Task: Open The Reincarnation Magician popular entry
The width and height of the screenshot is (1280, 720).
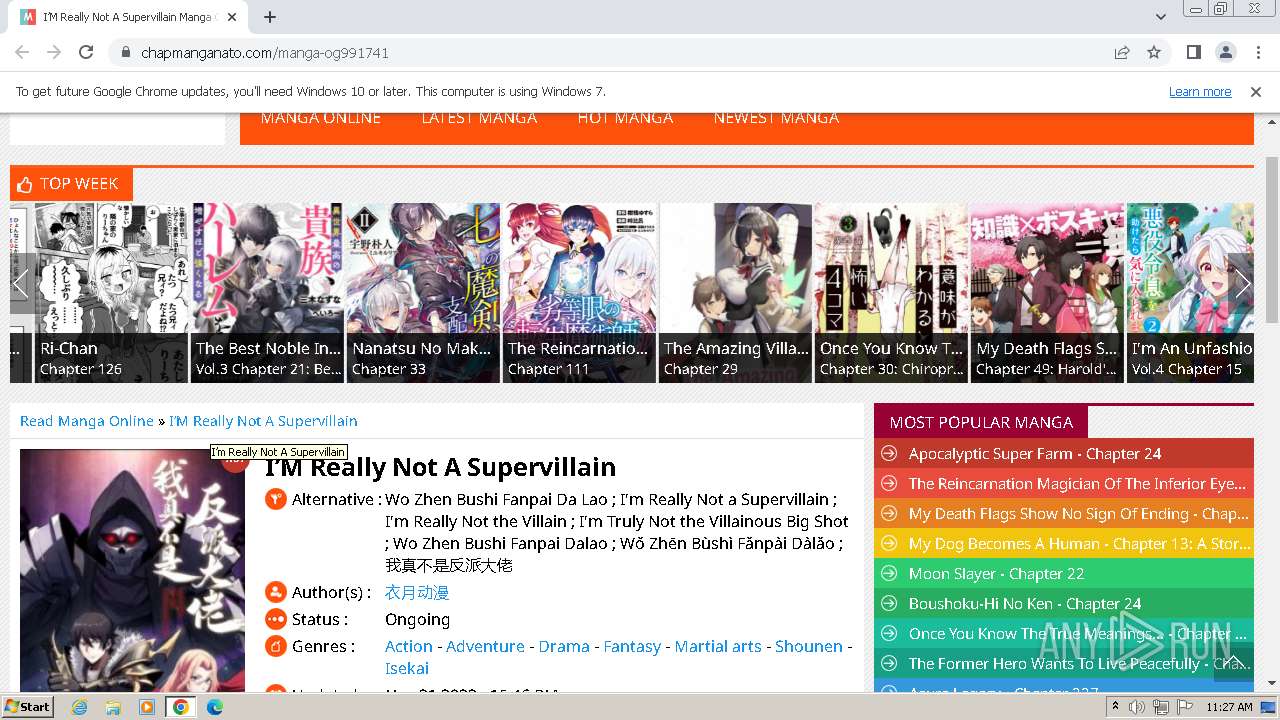Action: point(1077,484)
